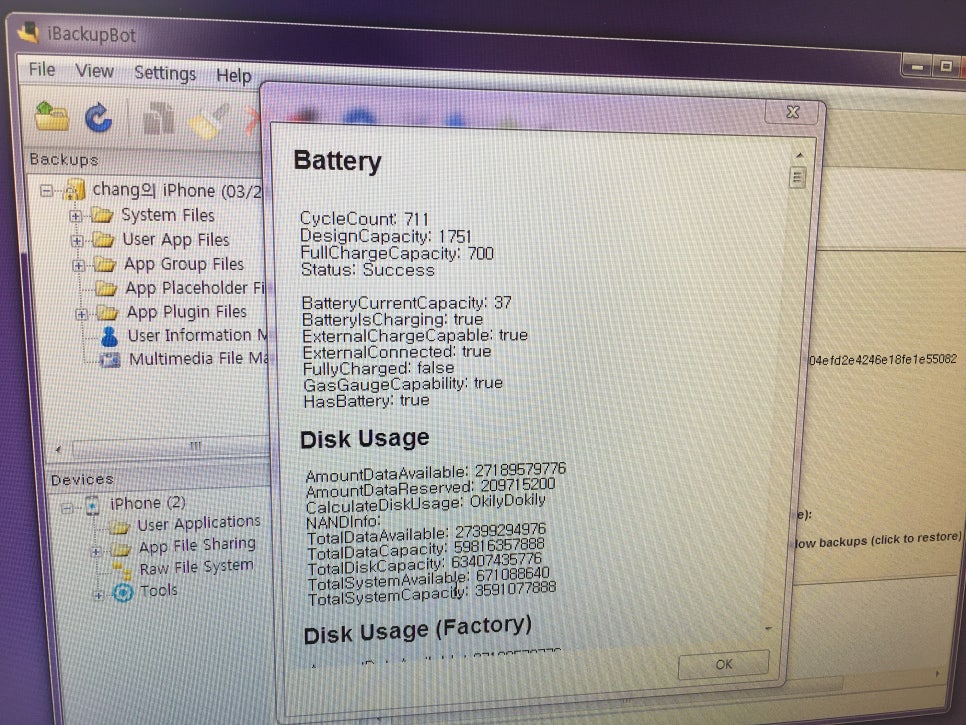Select the App File Sharing tree label
Screen dimensions: 966x725
pyautogui.click(x=197, y=545)
